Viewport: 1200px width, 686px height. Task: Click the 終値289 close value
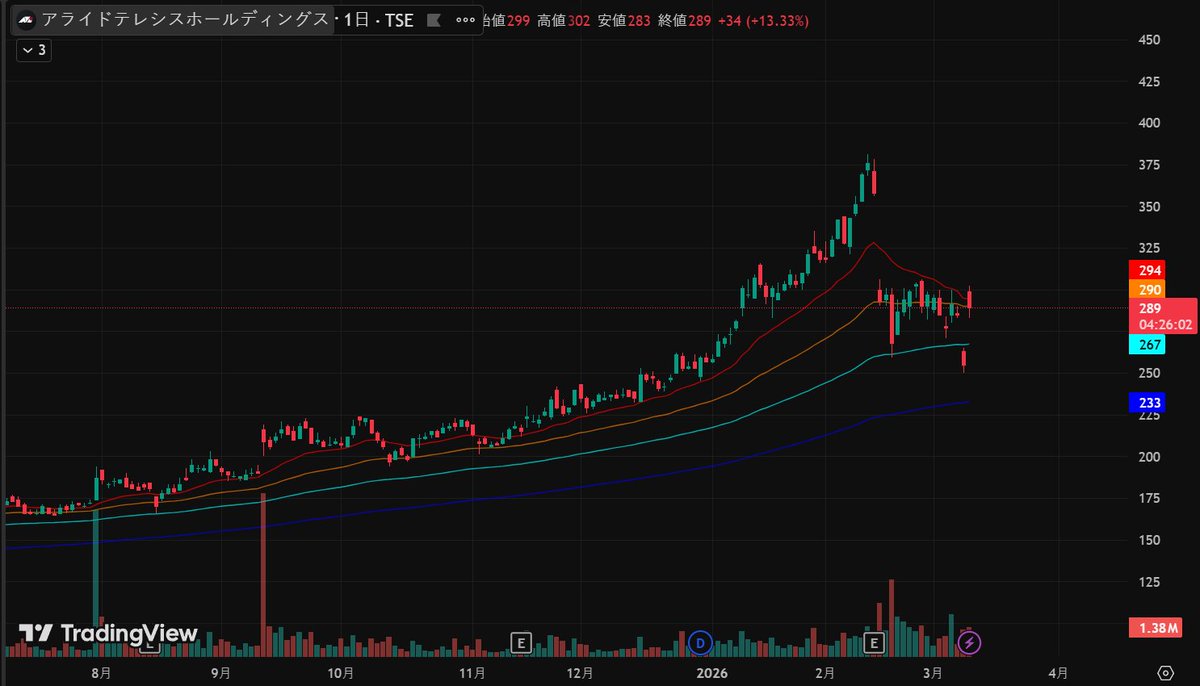(x=685, y=20)
